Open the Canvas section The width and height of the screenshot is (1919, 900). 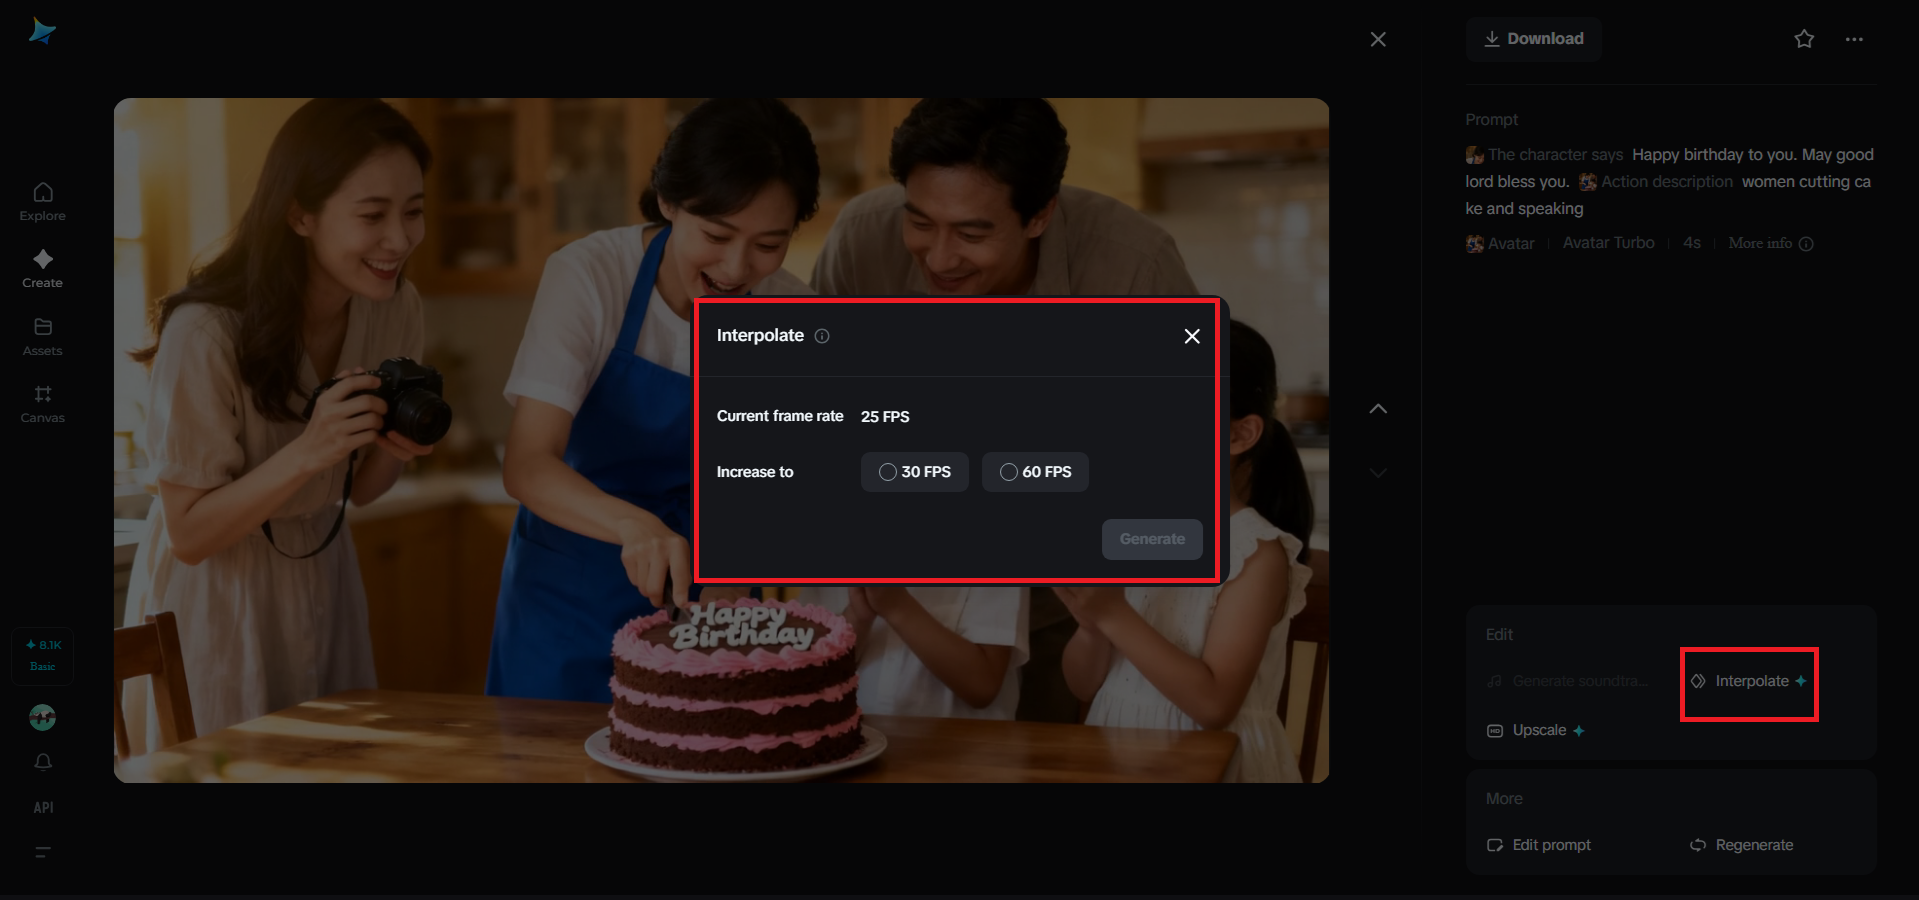click(42, 404)
